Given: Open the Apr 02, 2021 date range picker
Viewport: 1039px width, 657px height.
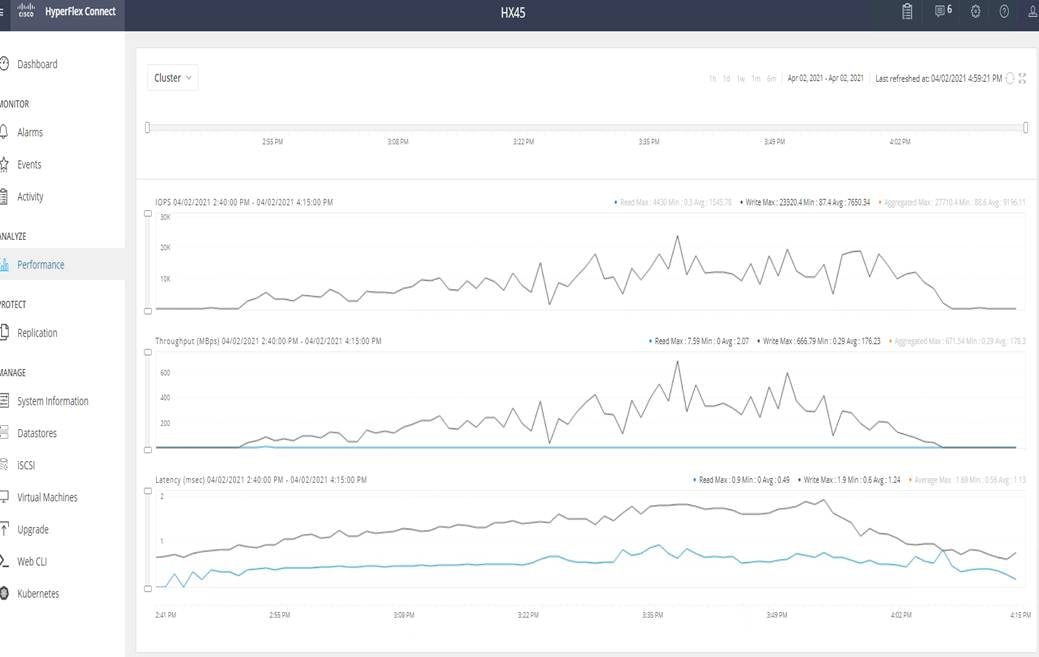Looking at the screenshot, I should coord(826,78).
